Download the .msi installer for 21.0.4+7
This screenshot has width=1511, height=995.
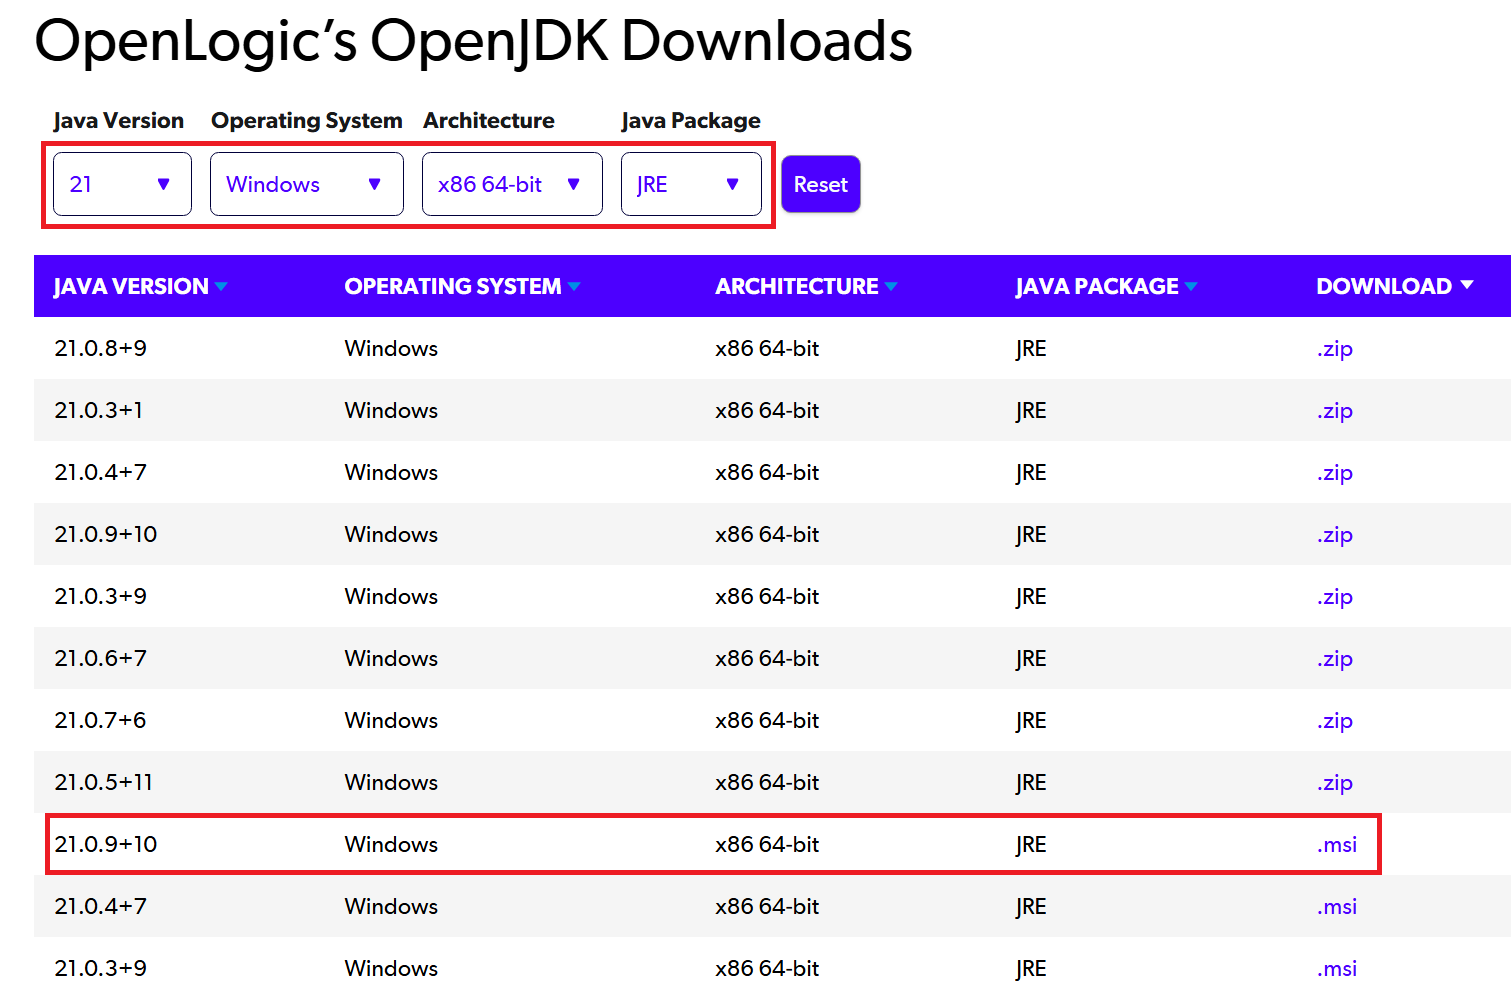pyautogui.click(x=1337, y=907)
